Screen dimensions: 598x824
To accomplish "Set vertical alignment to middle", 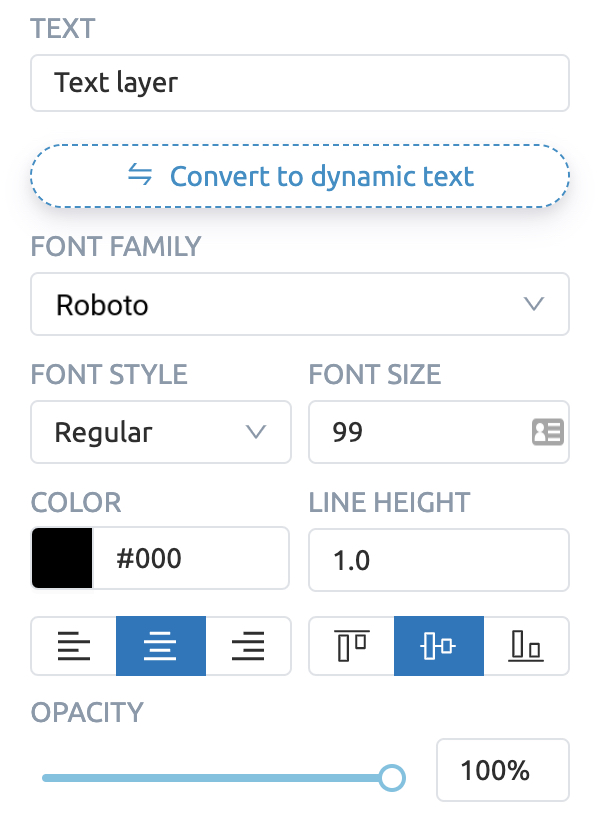I will 439,646.
